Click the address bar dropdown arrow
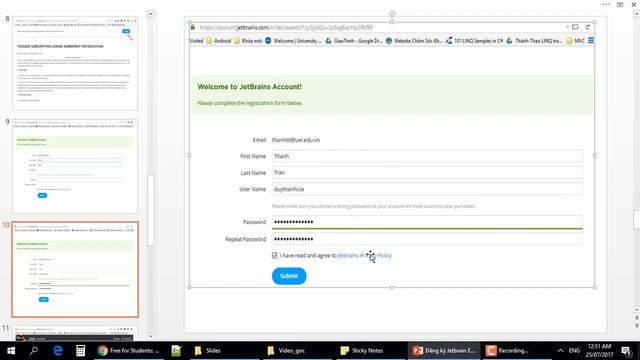Viewport: 640px width, 360px height. [567, 27]
